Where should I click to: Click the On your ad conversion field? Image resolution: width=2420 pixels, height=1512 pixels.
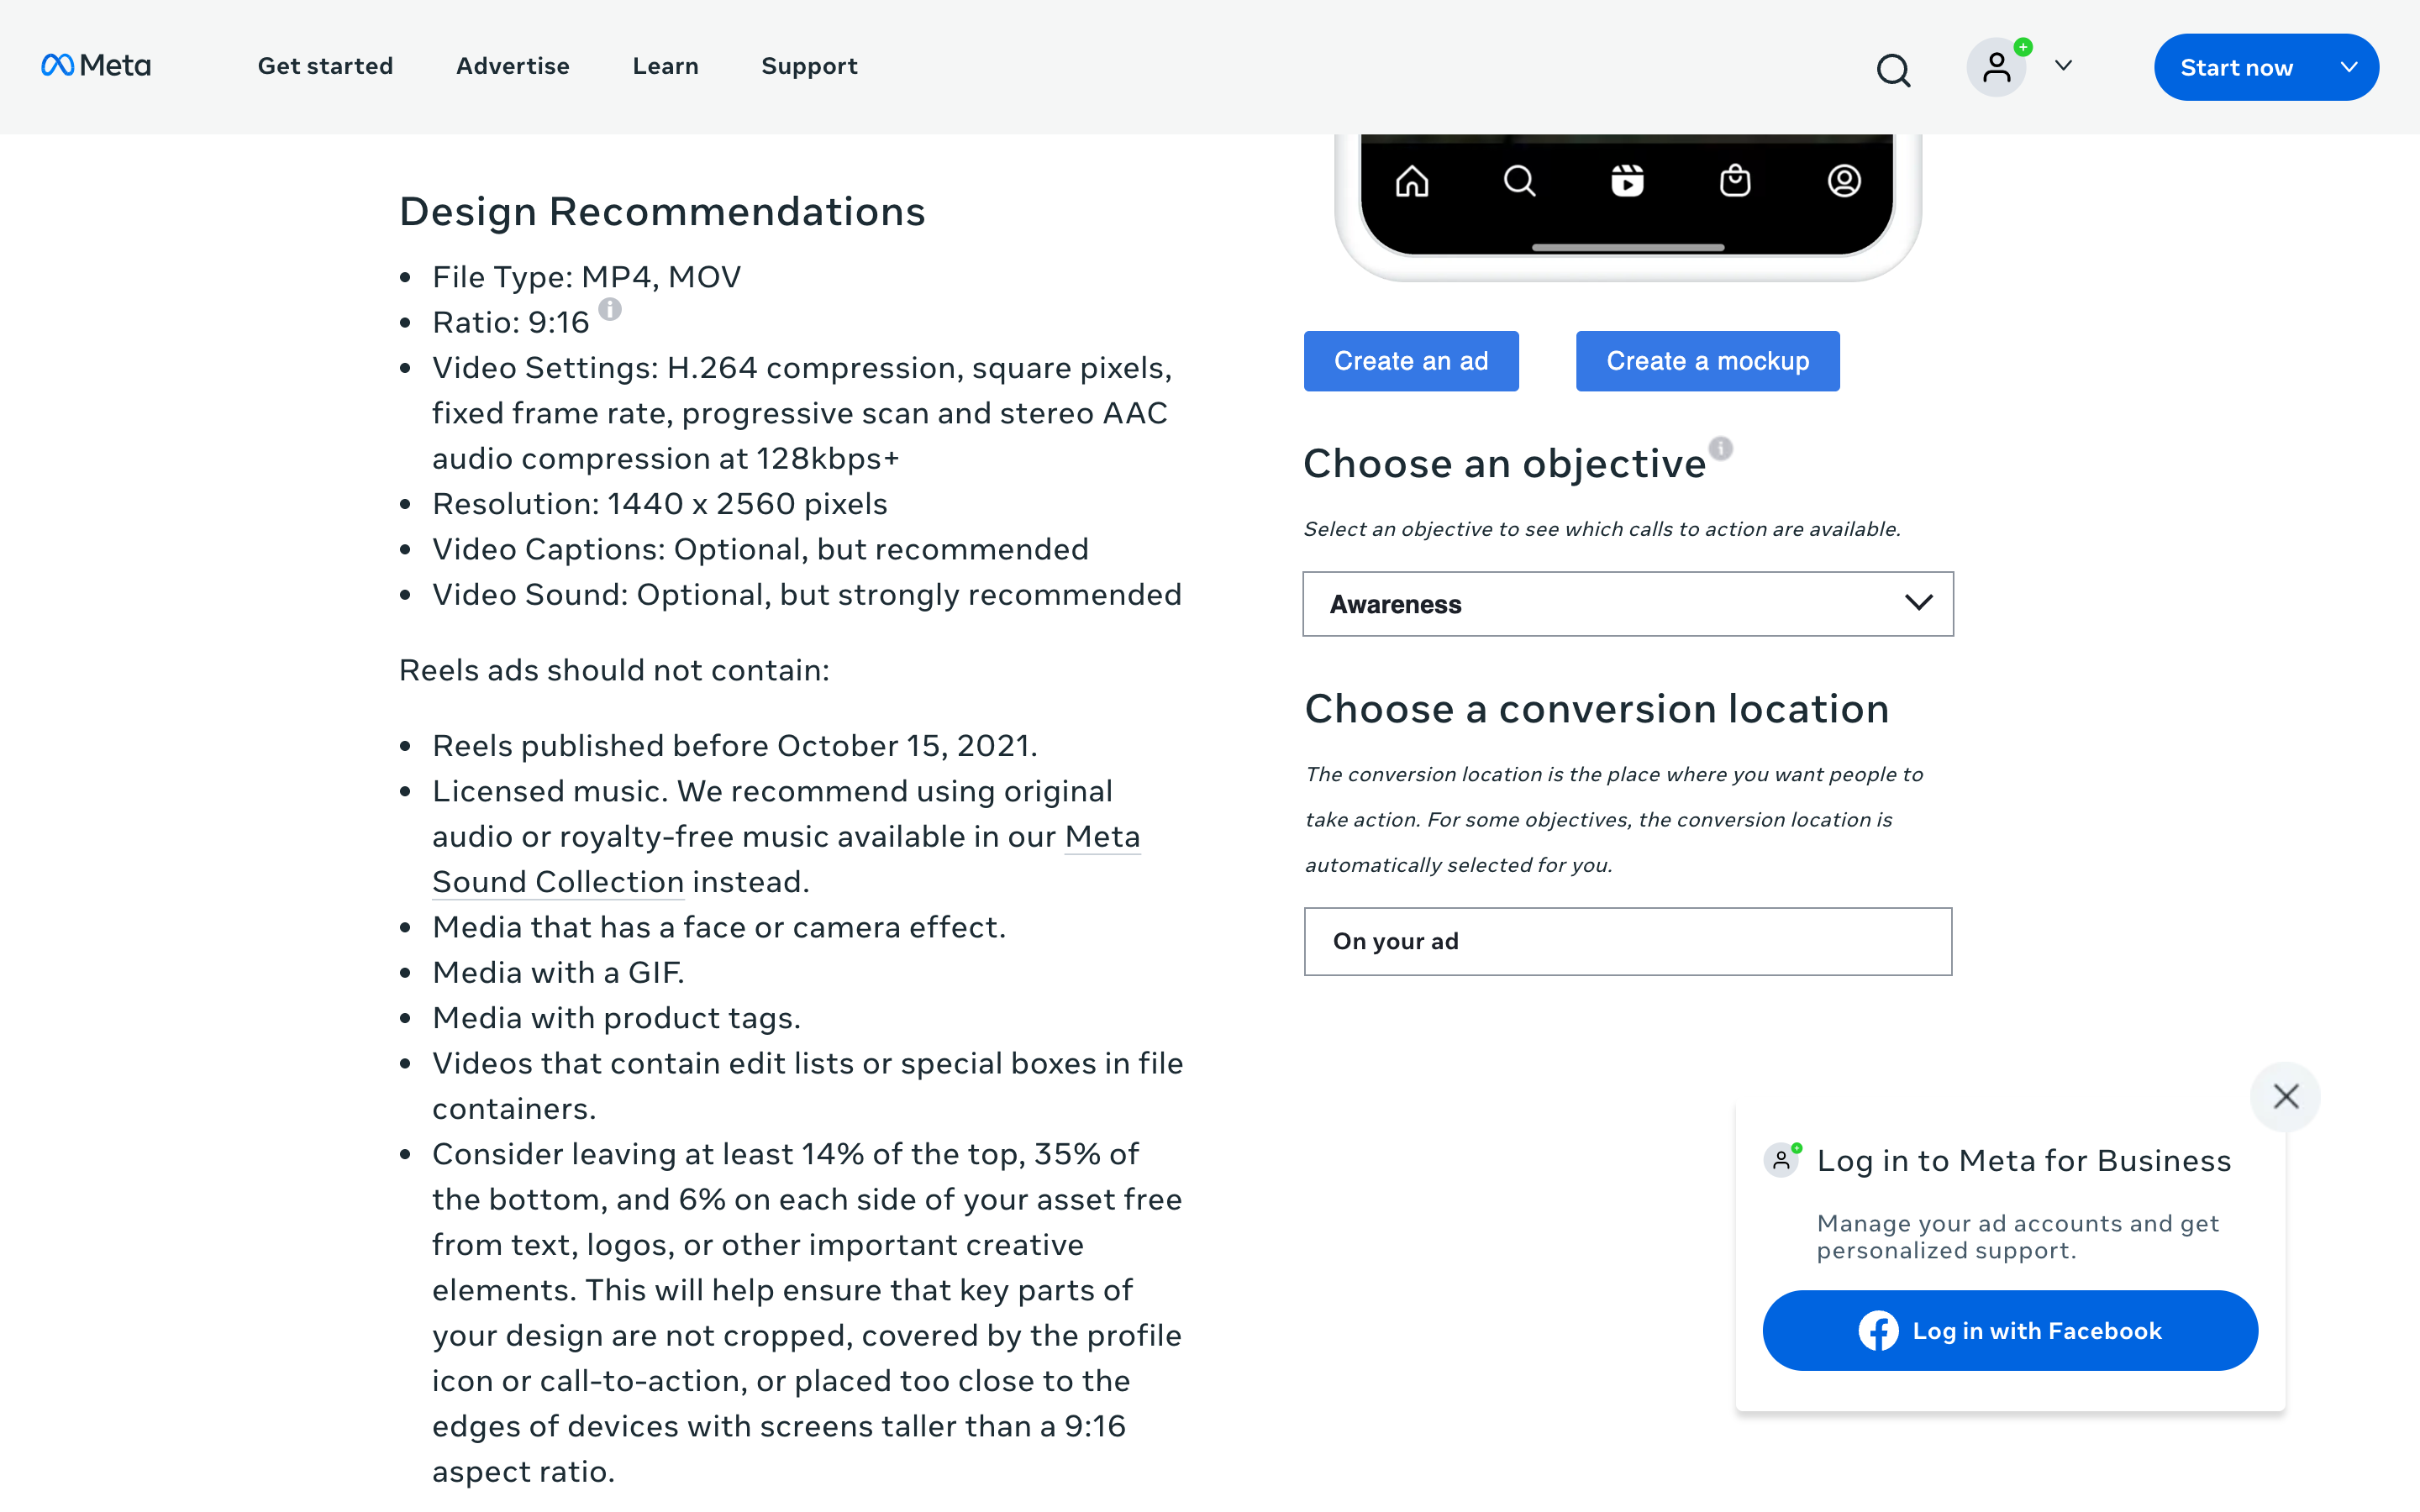[x=1627, y=941]
